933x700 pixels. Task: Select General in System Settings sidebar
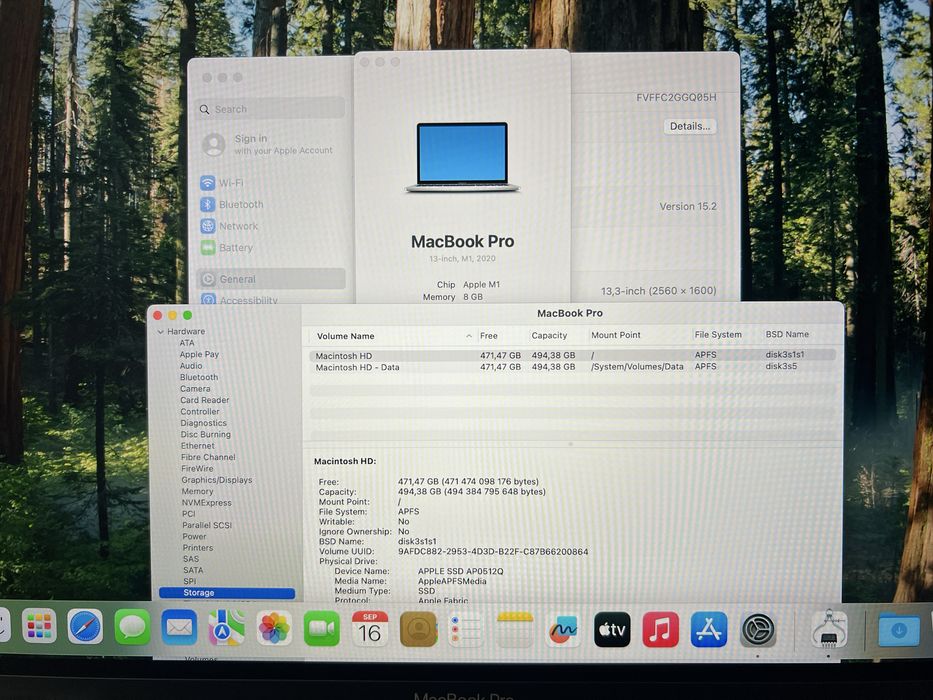pyautogui.click(x=272, y=279)
